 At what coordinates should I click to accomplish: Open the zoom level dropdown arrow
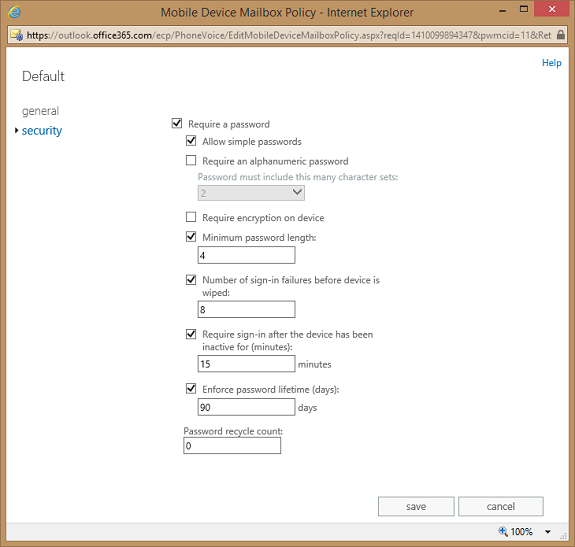coord(548,532)
